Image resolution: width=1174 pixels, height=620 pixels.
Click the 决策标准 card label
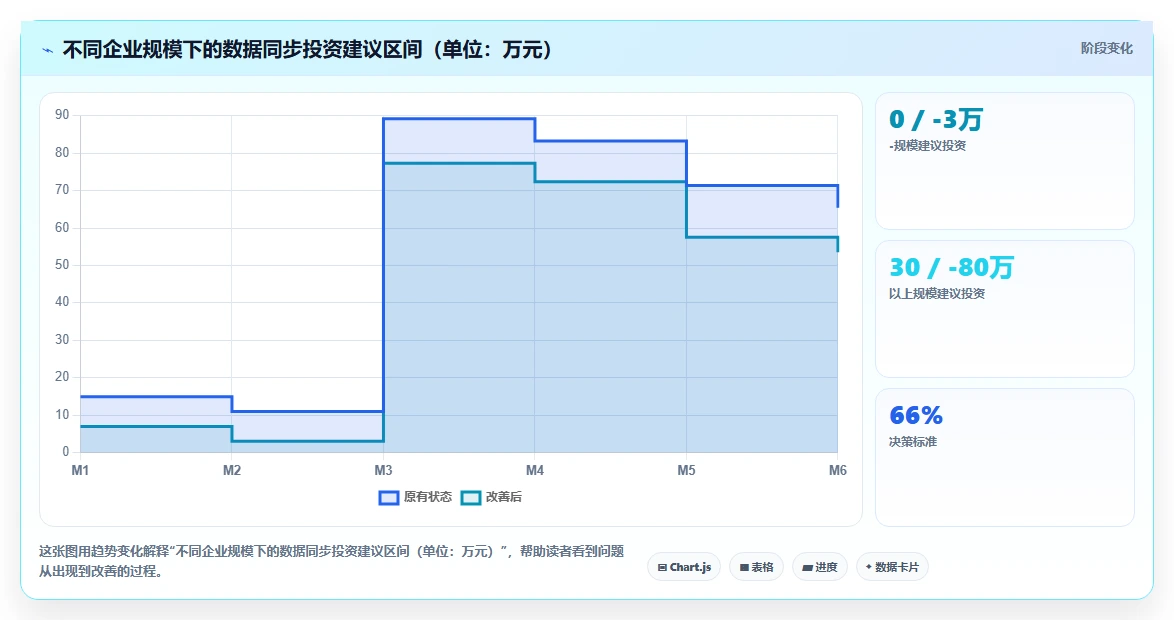[913, 442]
